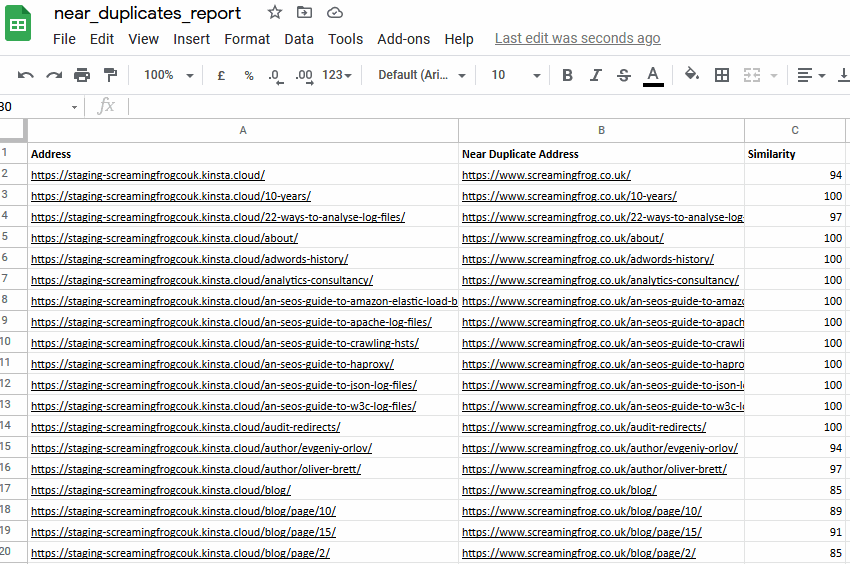Open the Default (Arial) font dropdown

coord(422,75)
